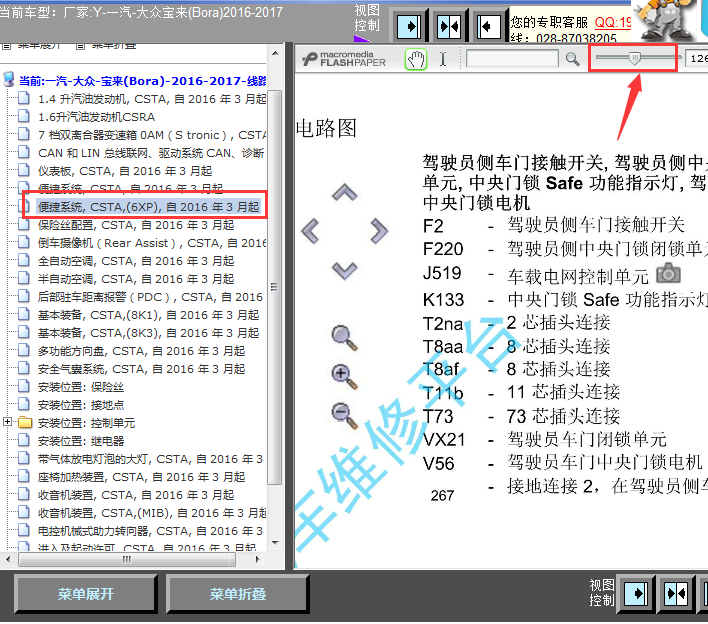Pan the diagram up with the up arrow
This screenshot has height=624, width=708.
pyautogui.click(x=344, y=193)
